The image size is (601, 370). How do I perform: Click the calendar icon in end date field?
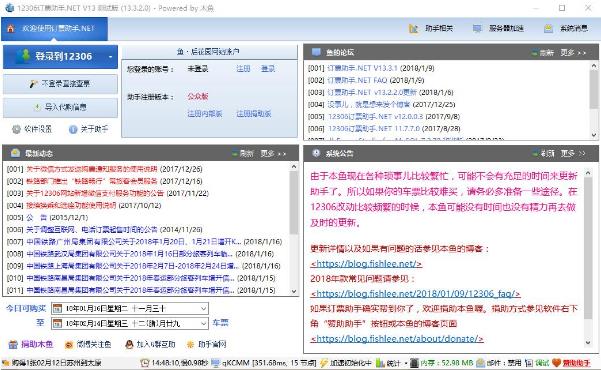click(57, 324)
